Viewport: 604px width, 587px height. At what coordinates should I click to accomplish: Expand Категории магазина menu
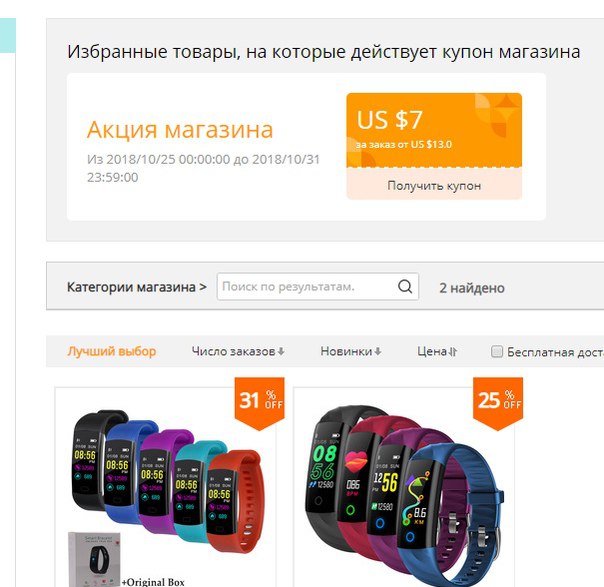[x=137, y=287]
